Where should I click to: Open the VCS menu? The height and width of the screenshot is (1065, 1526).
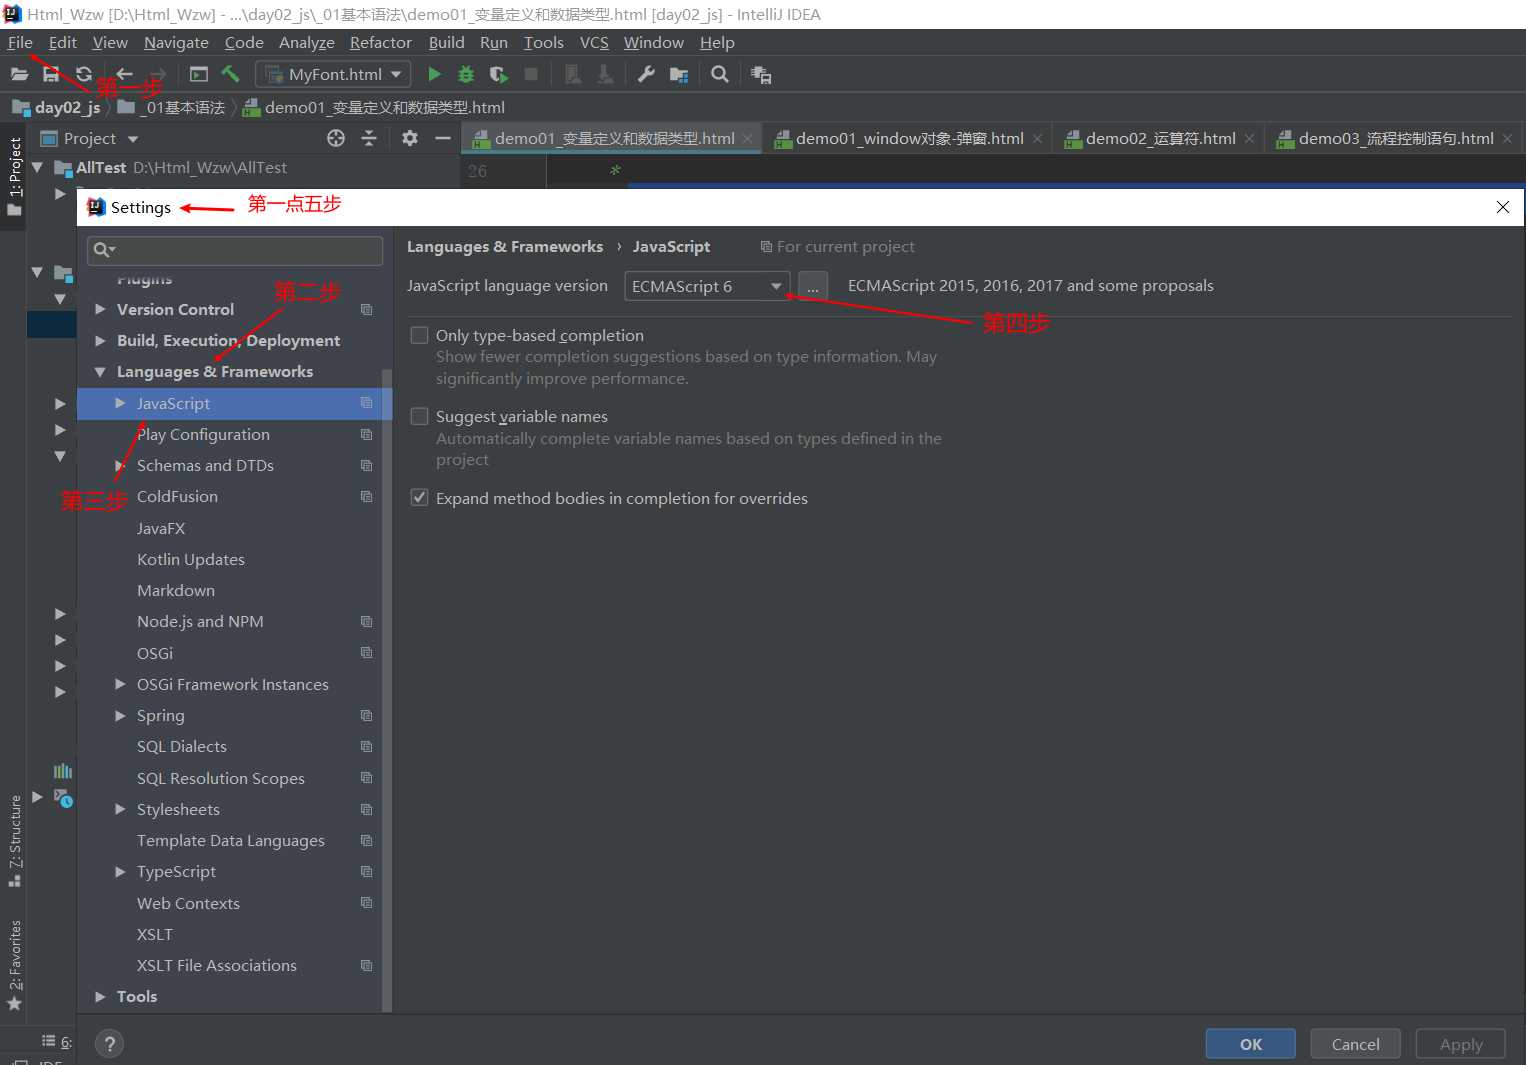pos(594,42)
